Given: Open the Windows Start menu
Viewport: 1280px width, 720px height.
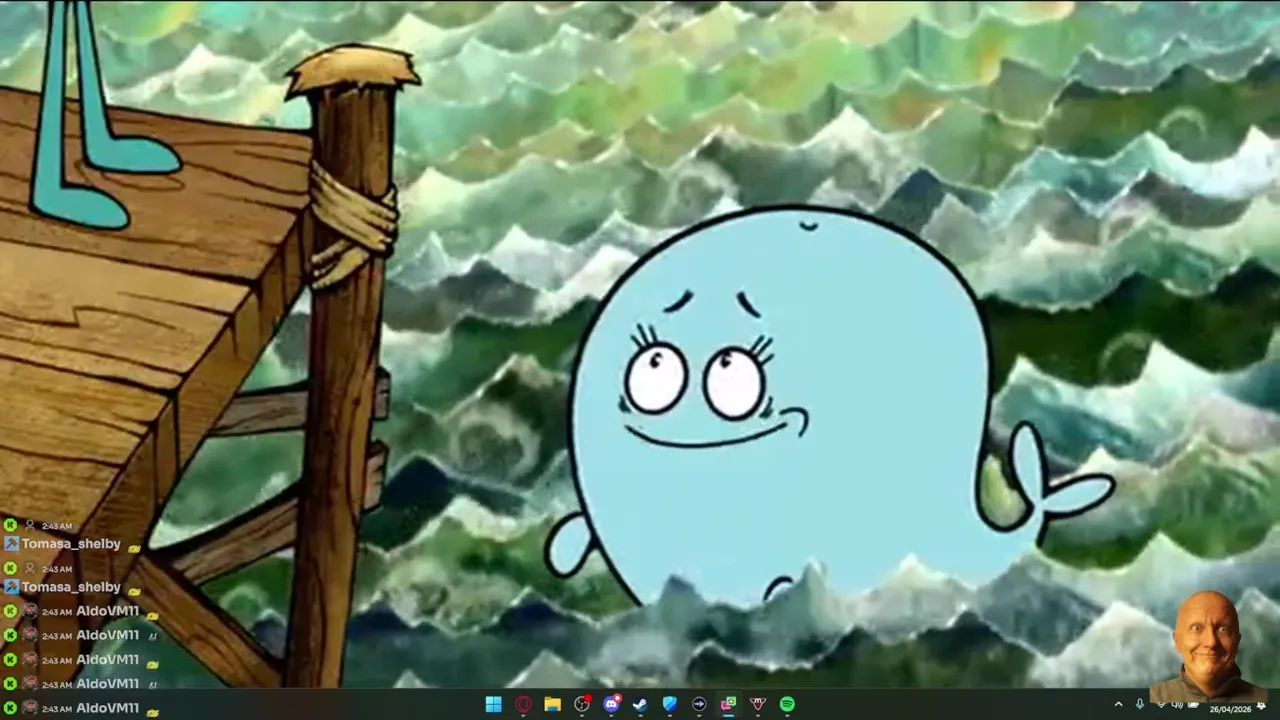Looking at the screenshot, I should (x=493, y=704).
